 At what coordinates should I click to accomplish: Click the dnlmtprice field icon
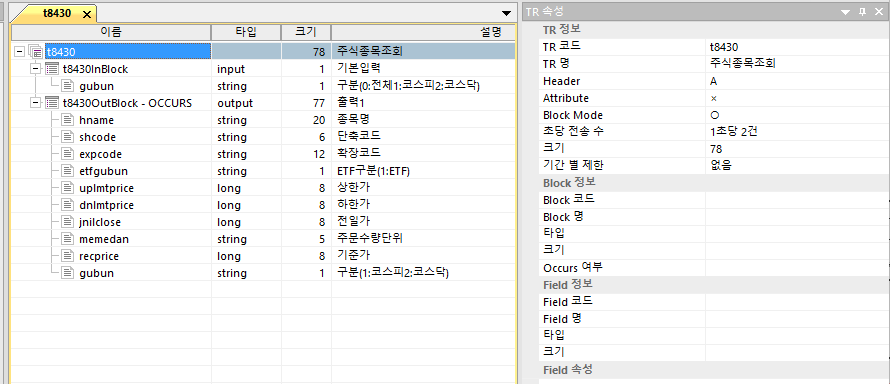[68, 205]
